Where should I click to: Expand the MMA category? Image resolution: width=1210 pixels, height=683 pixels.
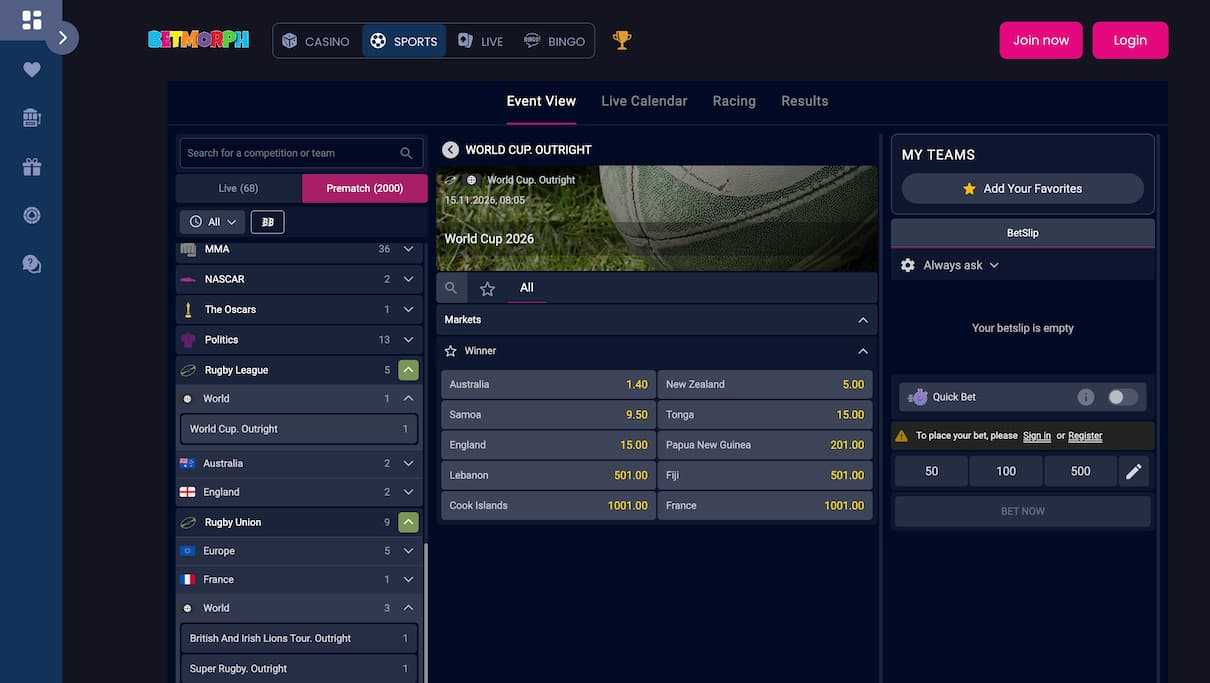(x=408, y=248)
